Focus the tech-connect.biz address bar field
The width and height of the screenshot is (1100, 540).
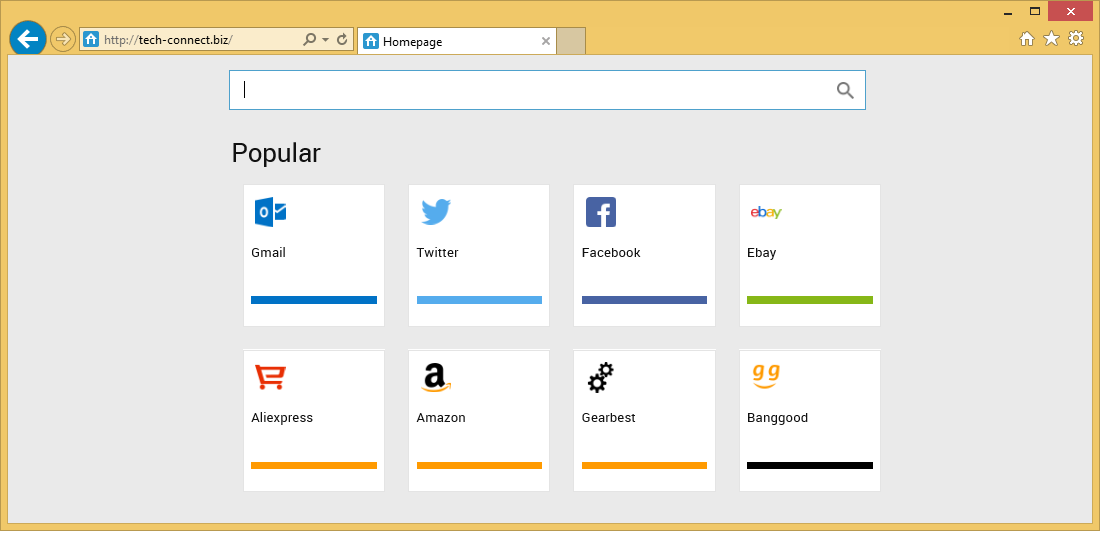[200, 40]
